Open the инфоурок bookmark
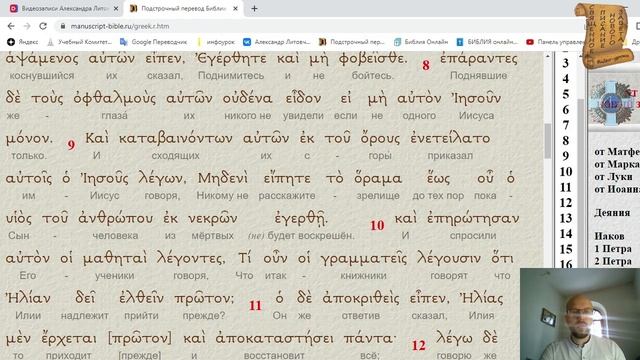Image resolution: width=640 pixels, height=360 pixels. click(215, 42)
